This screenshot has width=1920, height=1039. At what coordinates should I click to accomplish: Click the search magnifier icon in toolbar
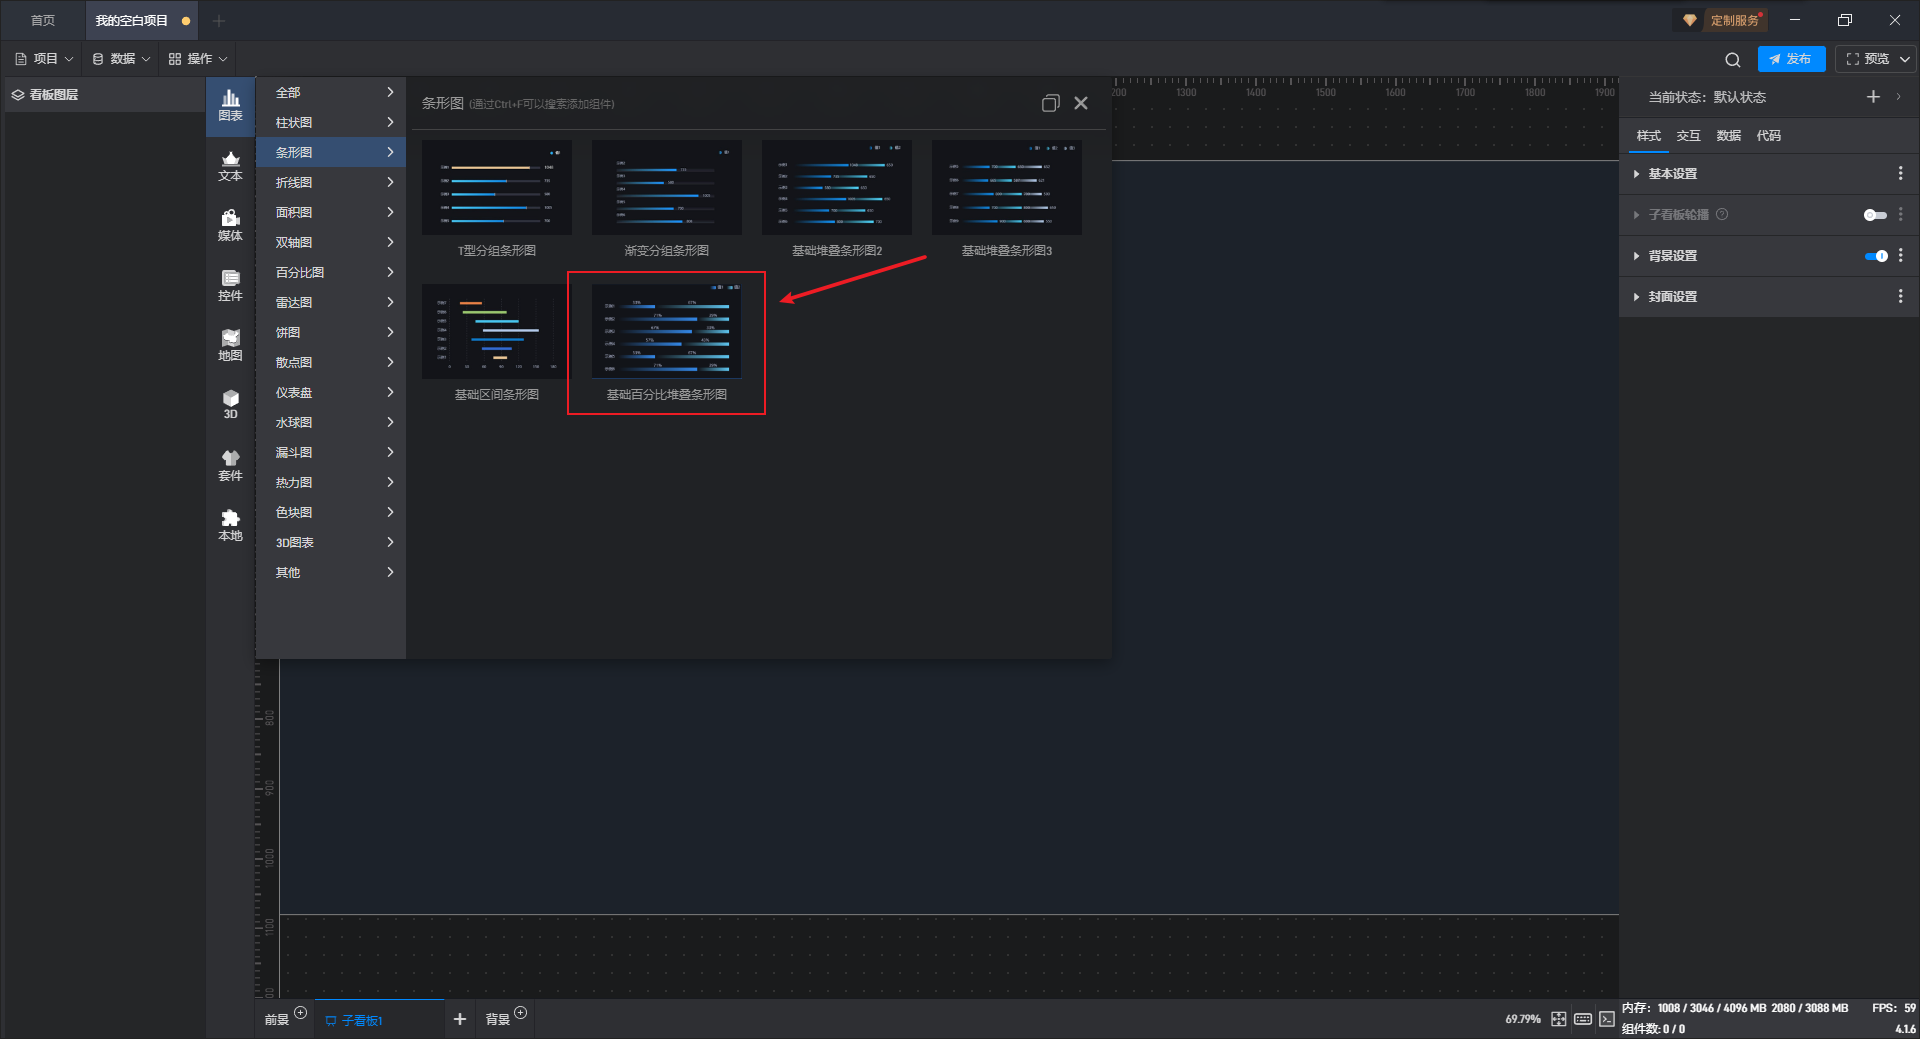coord(1732,60)
